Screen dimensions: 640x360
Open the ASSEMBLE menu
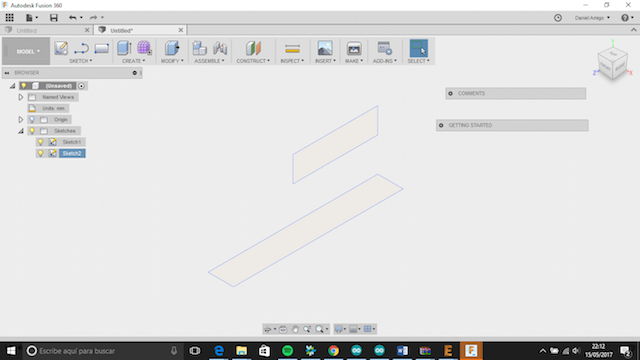click(x=209, y=61)
